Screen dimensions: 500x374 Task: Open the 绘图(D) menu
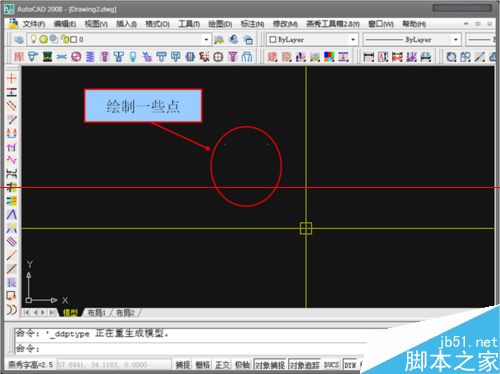pos(220,24)
